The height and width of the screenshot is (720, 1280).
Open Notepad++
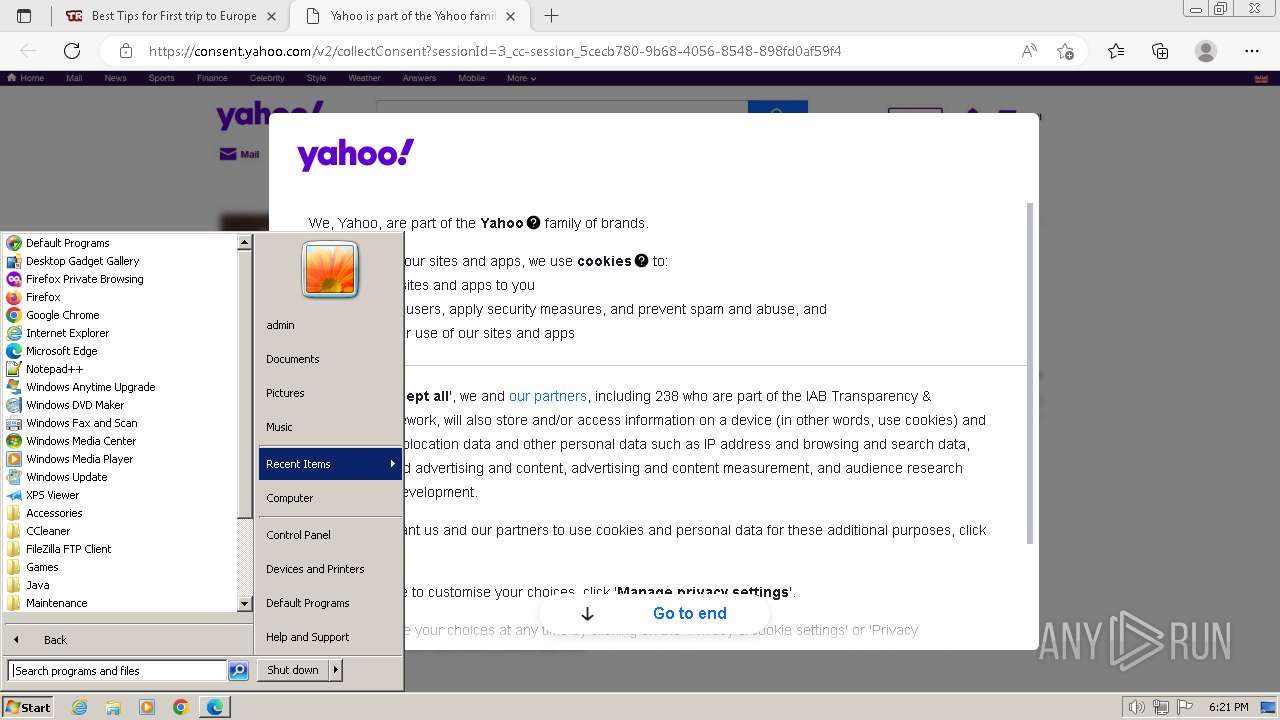pyautogui.click(x=54, y=369)
